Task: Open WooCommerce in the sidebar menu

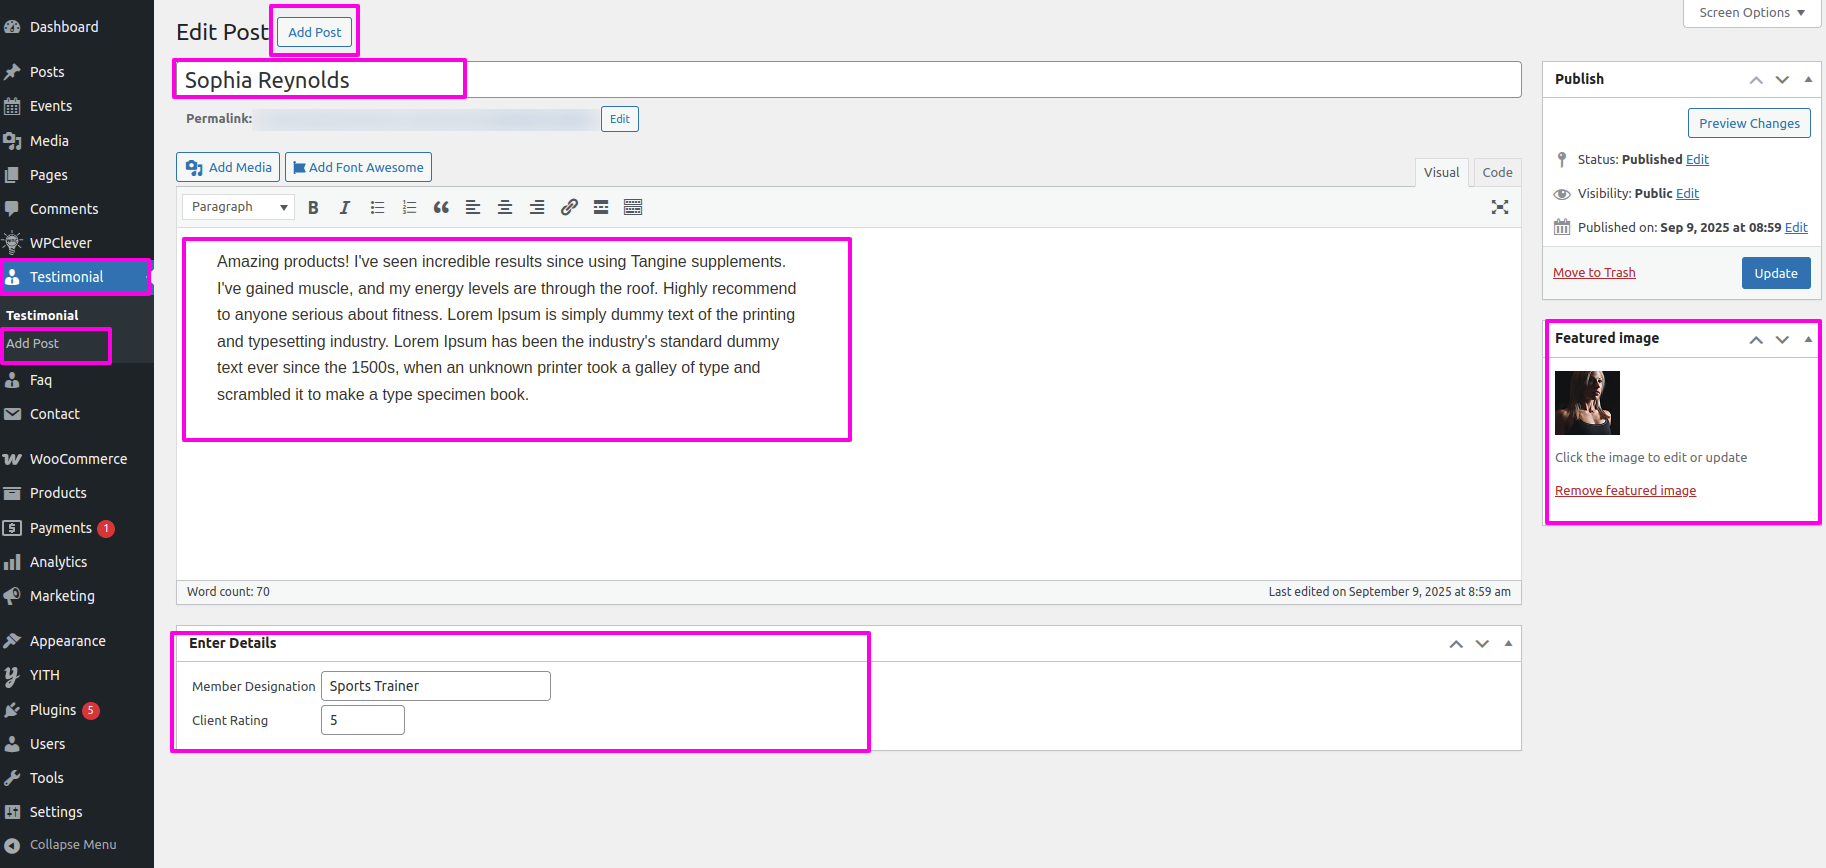Action: tap(78, 459)
